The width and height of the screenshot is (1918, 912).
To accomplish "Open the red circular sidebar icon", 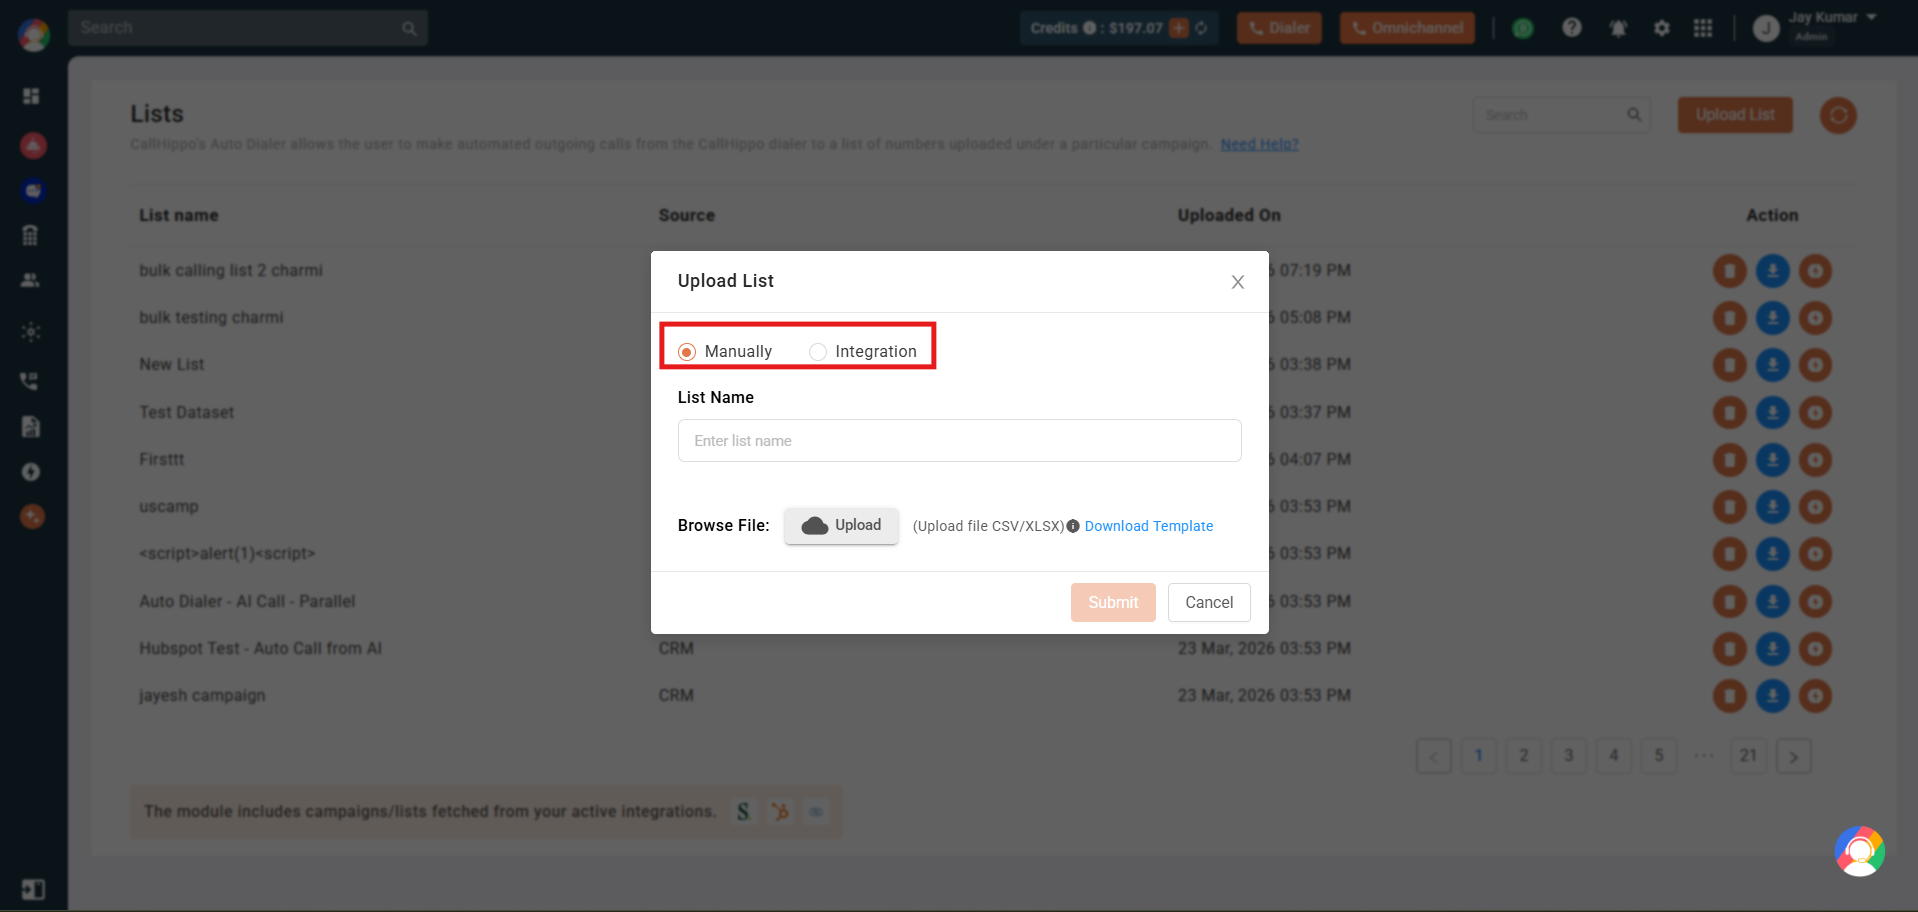I will point(33,146).
